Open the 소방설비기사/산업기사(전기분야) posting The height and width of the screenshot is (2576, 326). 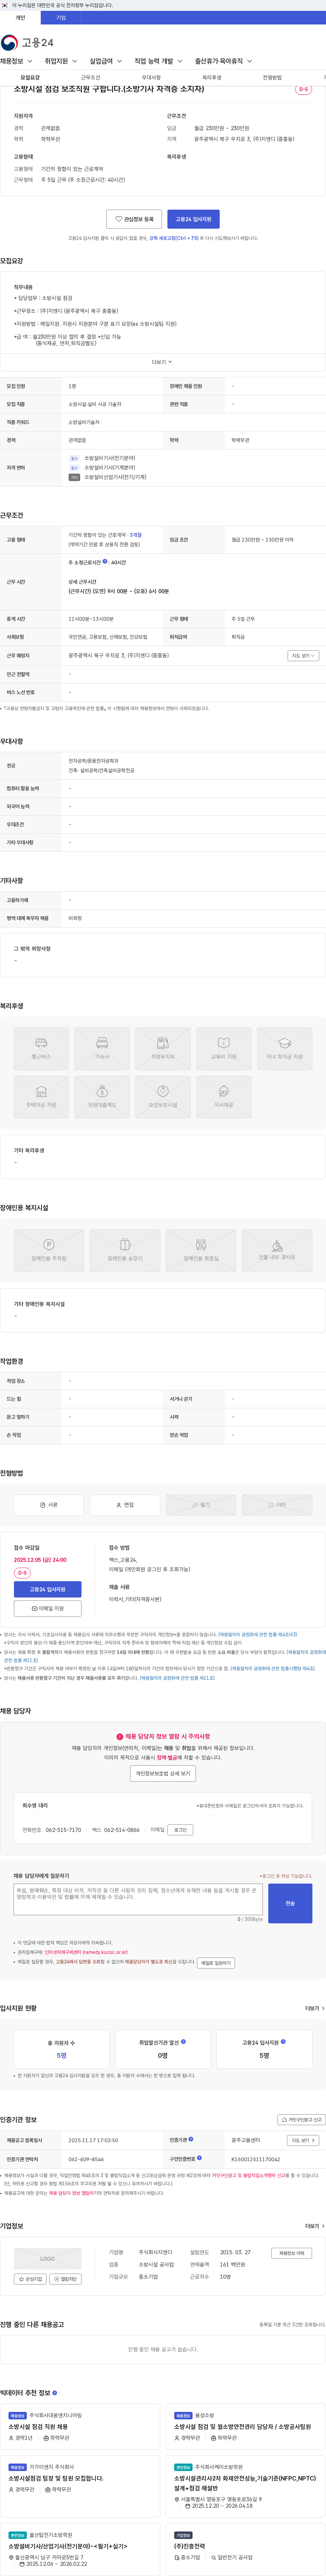pyautogui.click(x=68, y=2546)
